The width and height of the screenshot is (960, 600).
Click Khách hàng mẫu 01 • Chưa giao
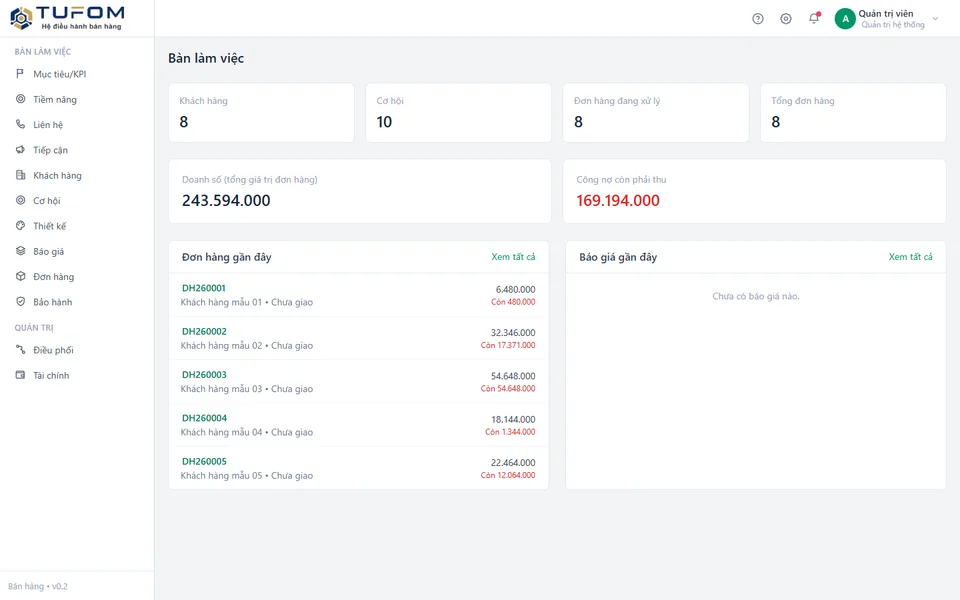(247, 302)
